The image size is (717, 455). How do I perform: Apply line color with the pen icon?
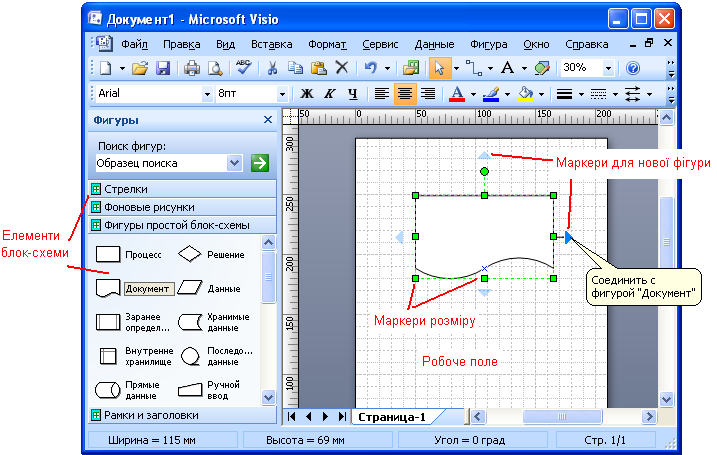491,94
